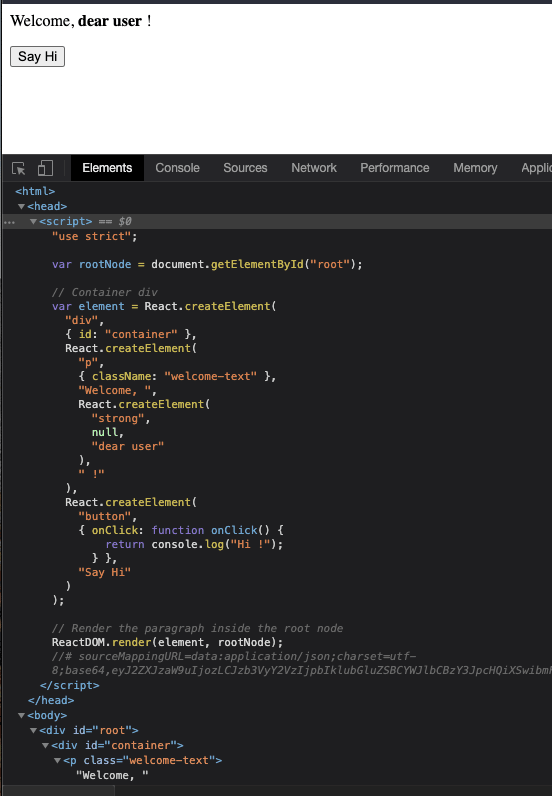The image size is (552, 796).
Task: Click the "strong", code line
Action: [x=121, y=419]
